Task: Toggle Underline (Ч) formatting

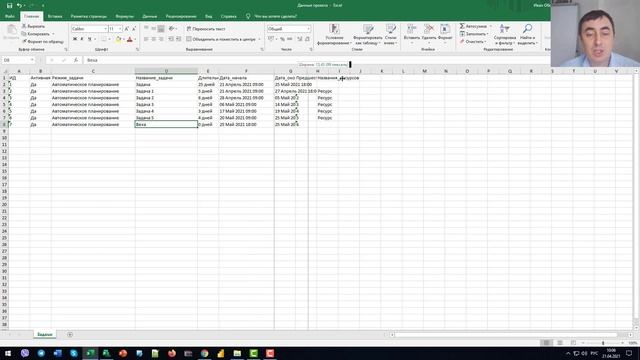Action: 89,39
